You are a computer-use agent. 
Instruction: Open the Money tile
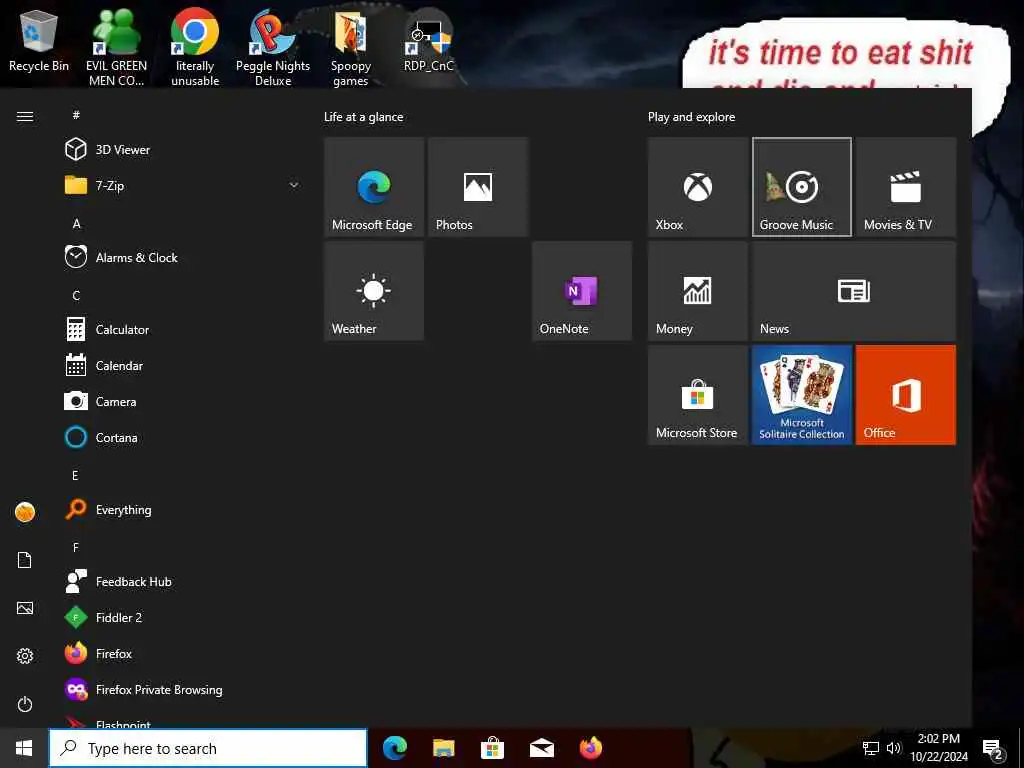(x=697, y=291)
